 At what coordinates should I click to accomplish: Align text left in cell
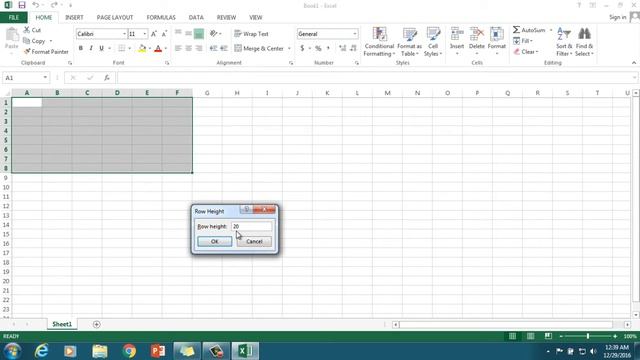point(178,48)
